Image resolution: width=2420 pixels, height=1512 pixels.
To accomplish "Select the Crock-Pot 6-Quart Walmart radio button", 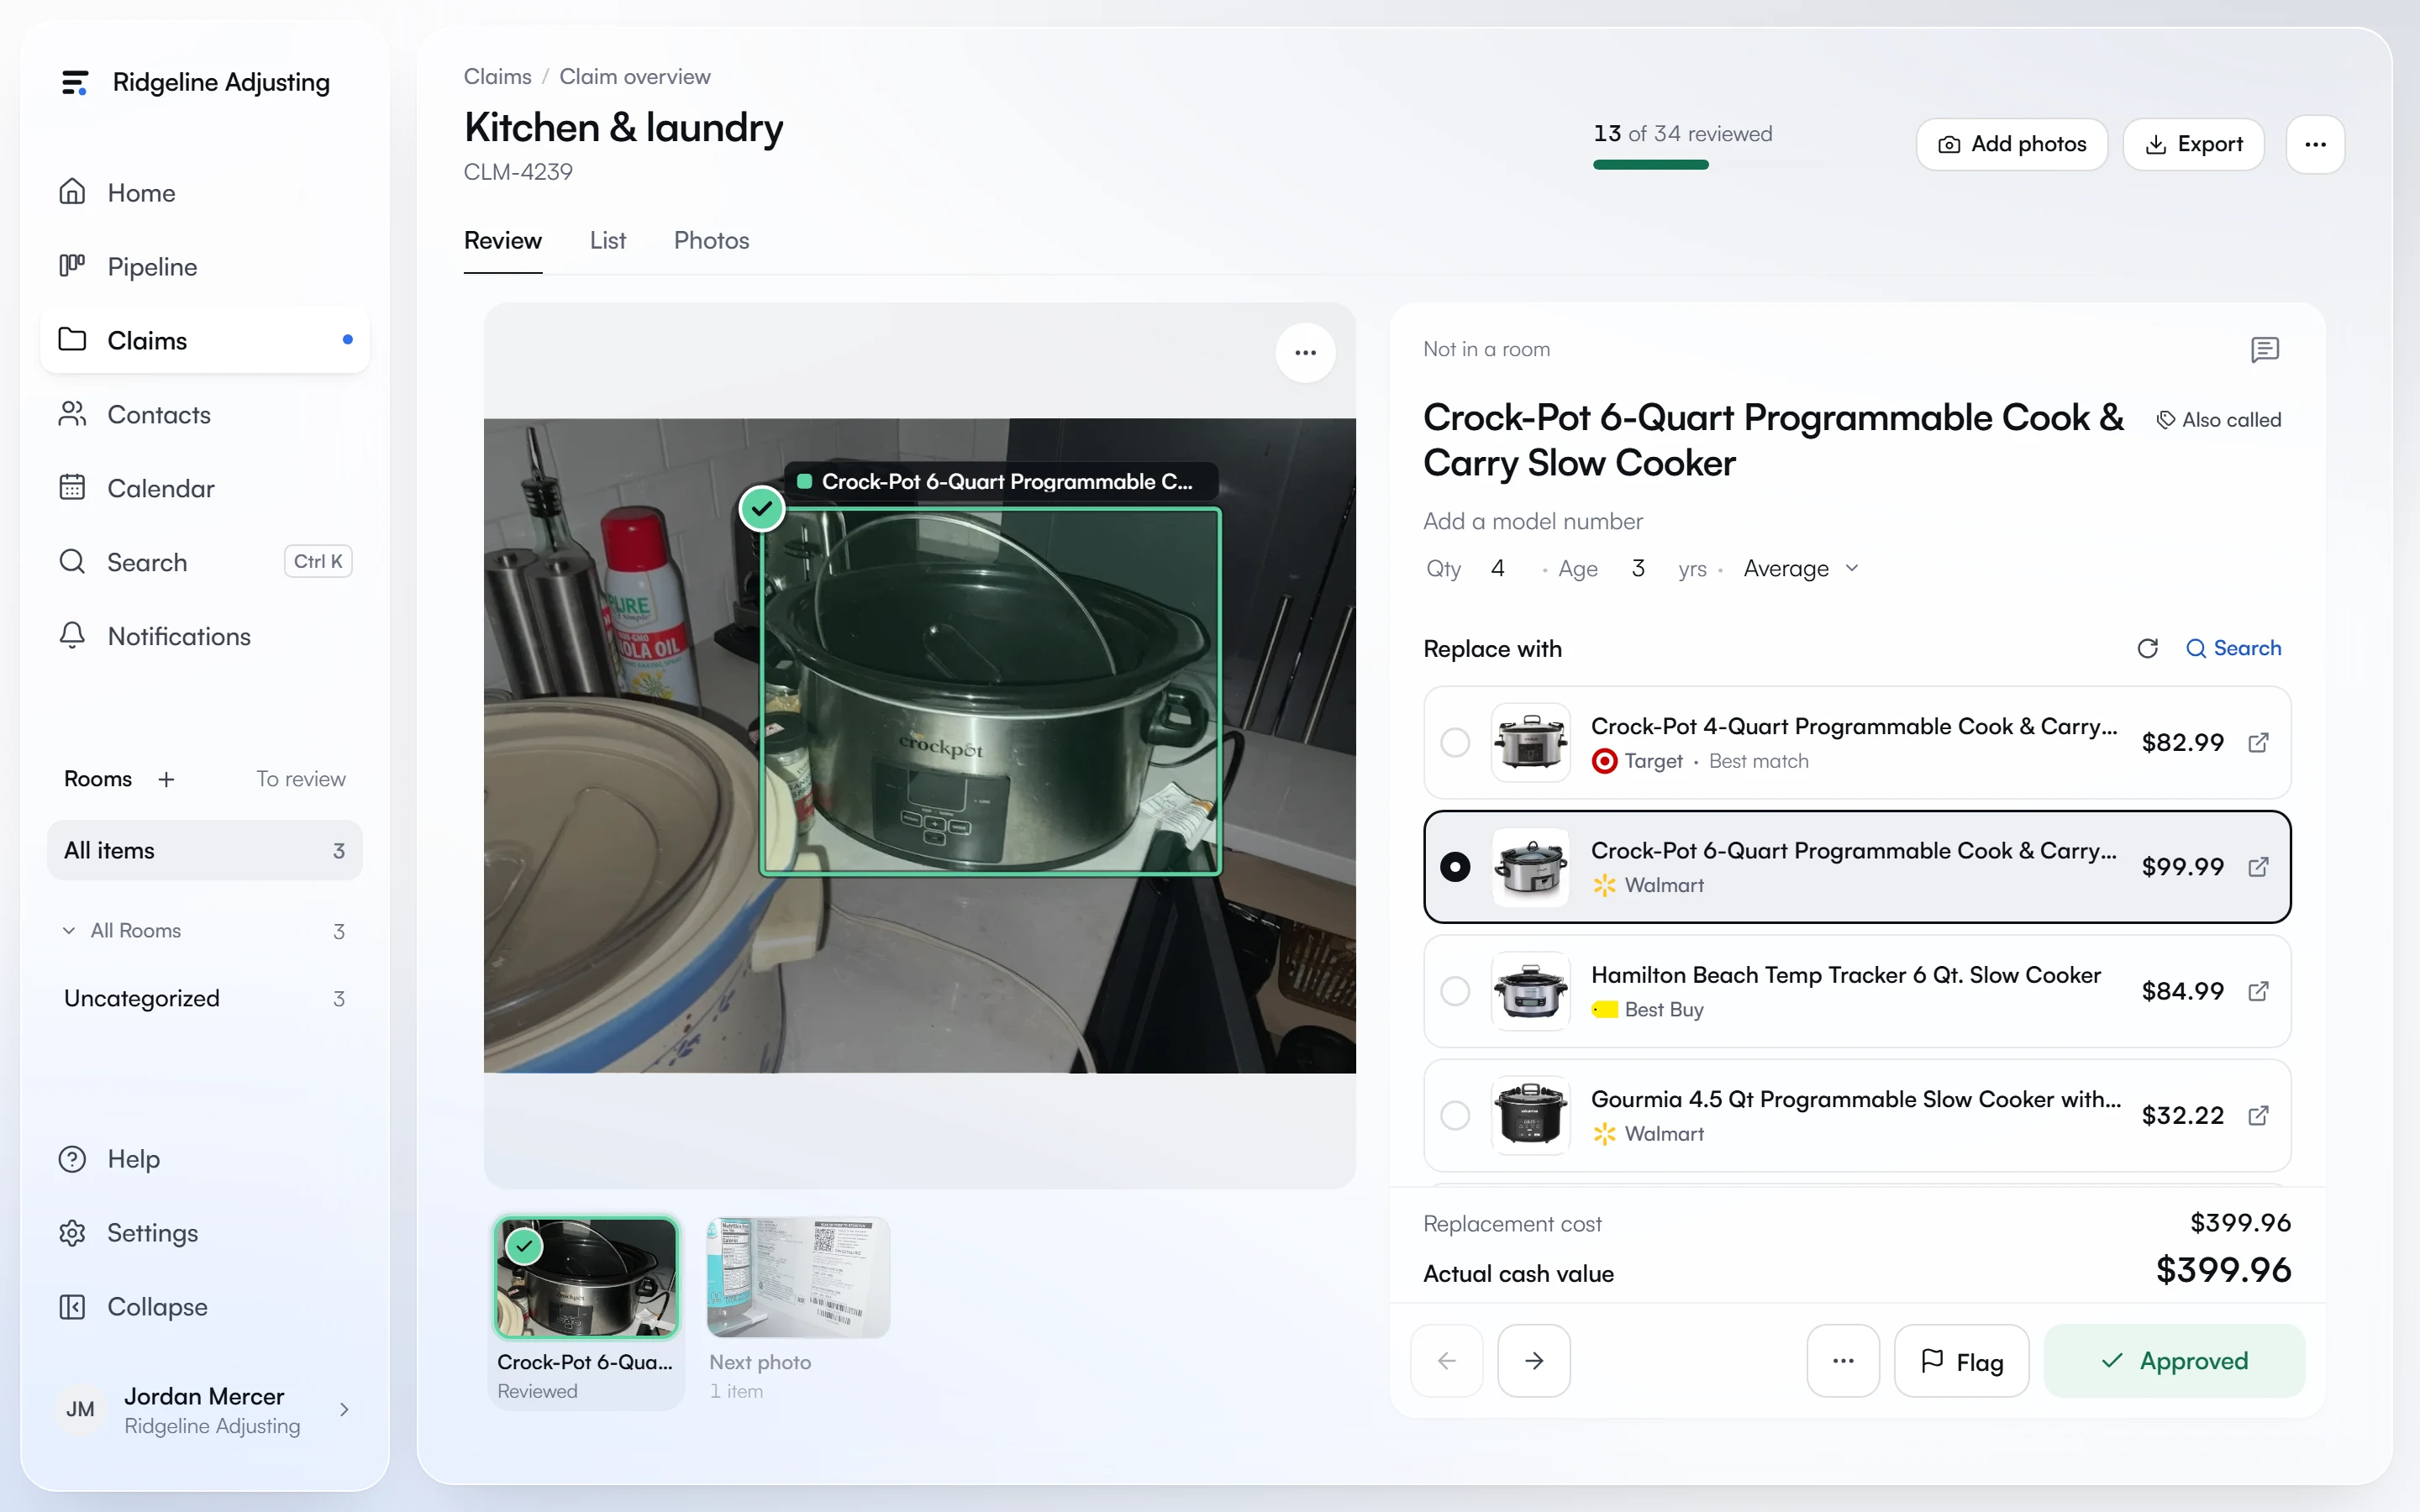I will pyautogui.click(x=1455, y=866).
